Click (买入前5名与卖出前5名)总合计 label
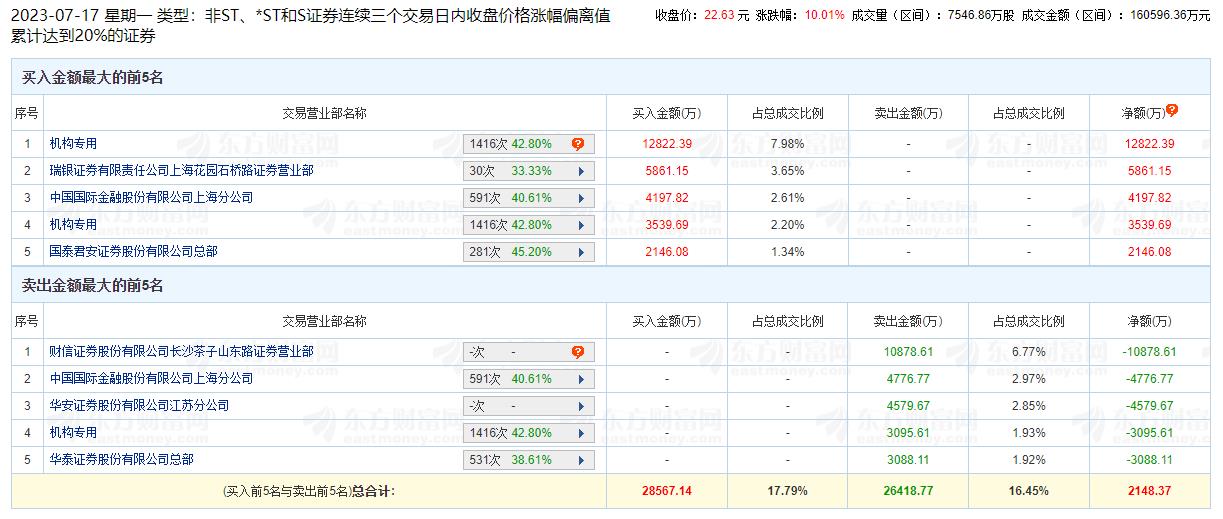This screenshot has height=519, width=1223. [x=309, y=491]
